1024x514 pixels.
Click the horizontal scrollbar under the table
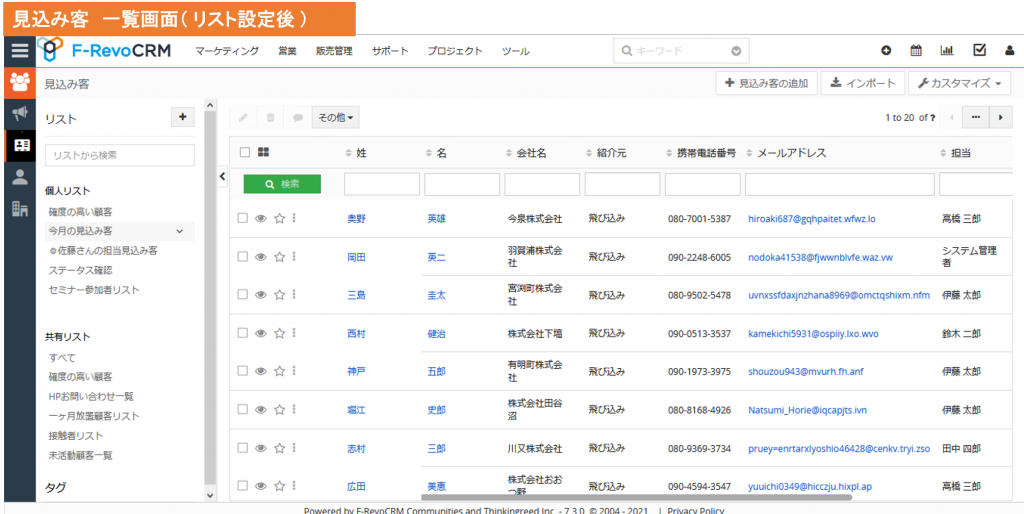pos(637,497)
